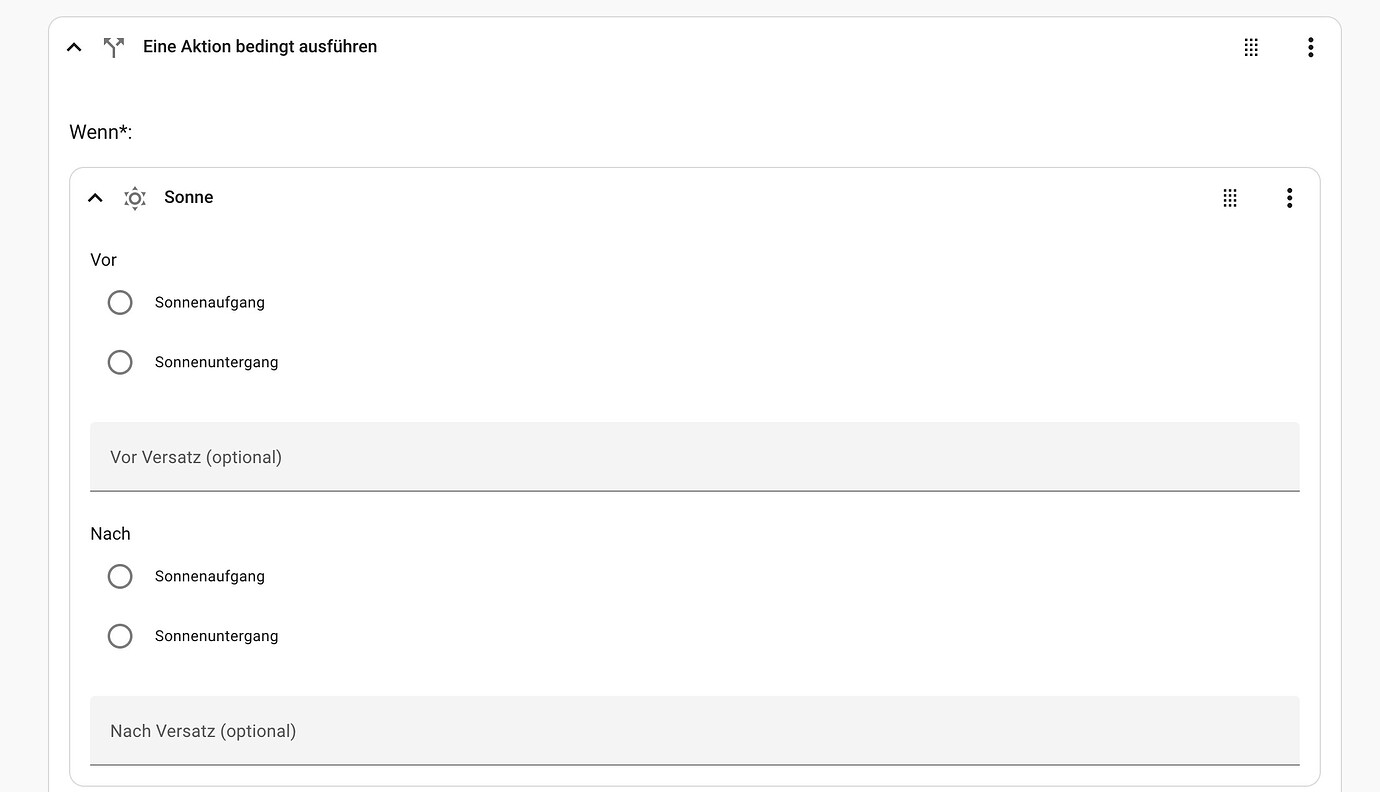Focus the 'Vor Versatz (optional)' field
Screen dimensions: 1380x792
tap(694, 457)
